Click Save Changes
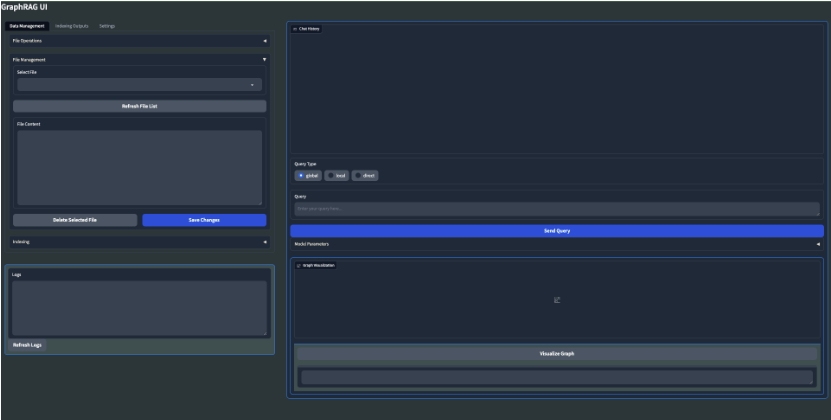Screen dimensions: 831x420 pos(204,220)
